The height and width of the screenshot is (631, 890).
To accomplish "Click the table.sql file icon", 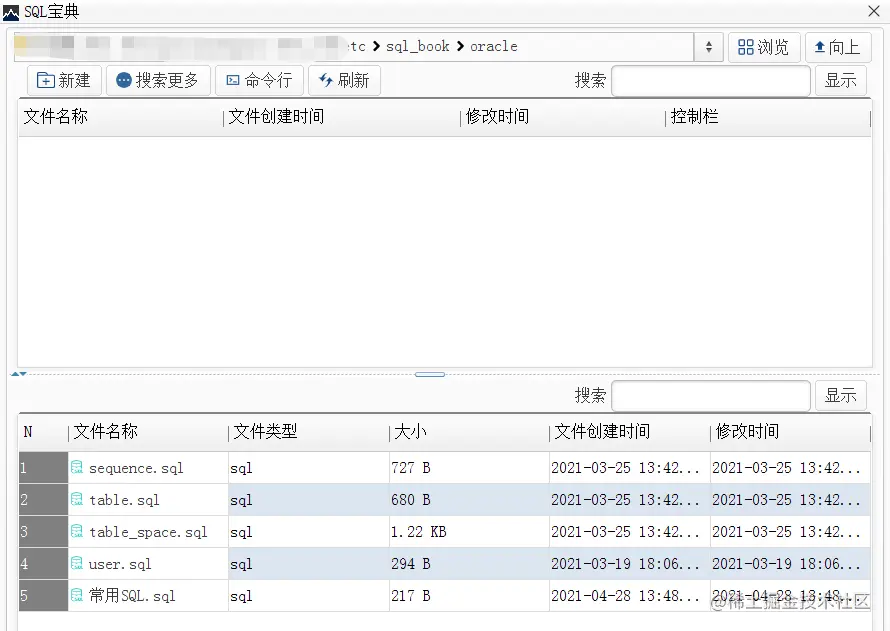I will 77,499.
